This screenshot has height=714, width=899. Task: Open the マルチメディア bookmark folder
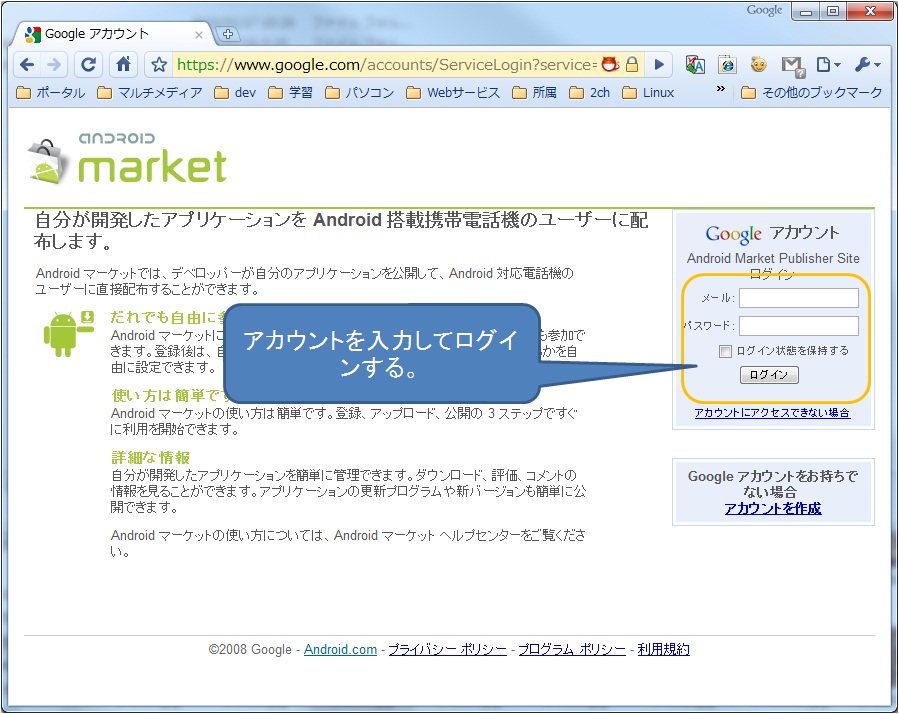(150, 93)
